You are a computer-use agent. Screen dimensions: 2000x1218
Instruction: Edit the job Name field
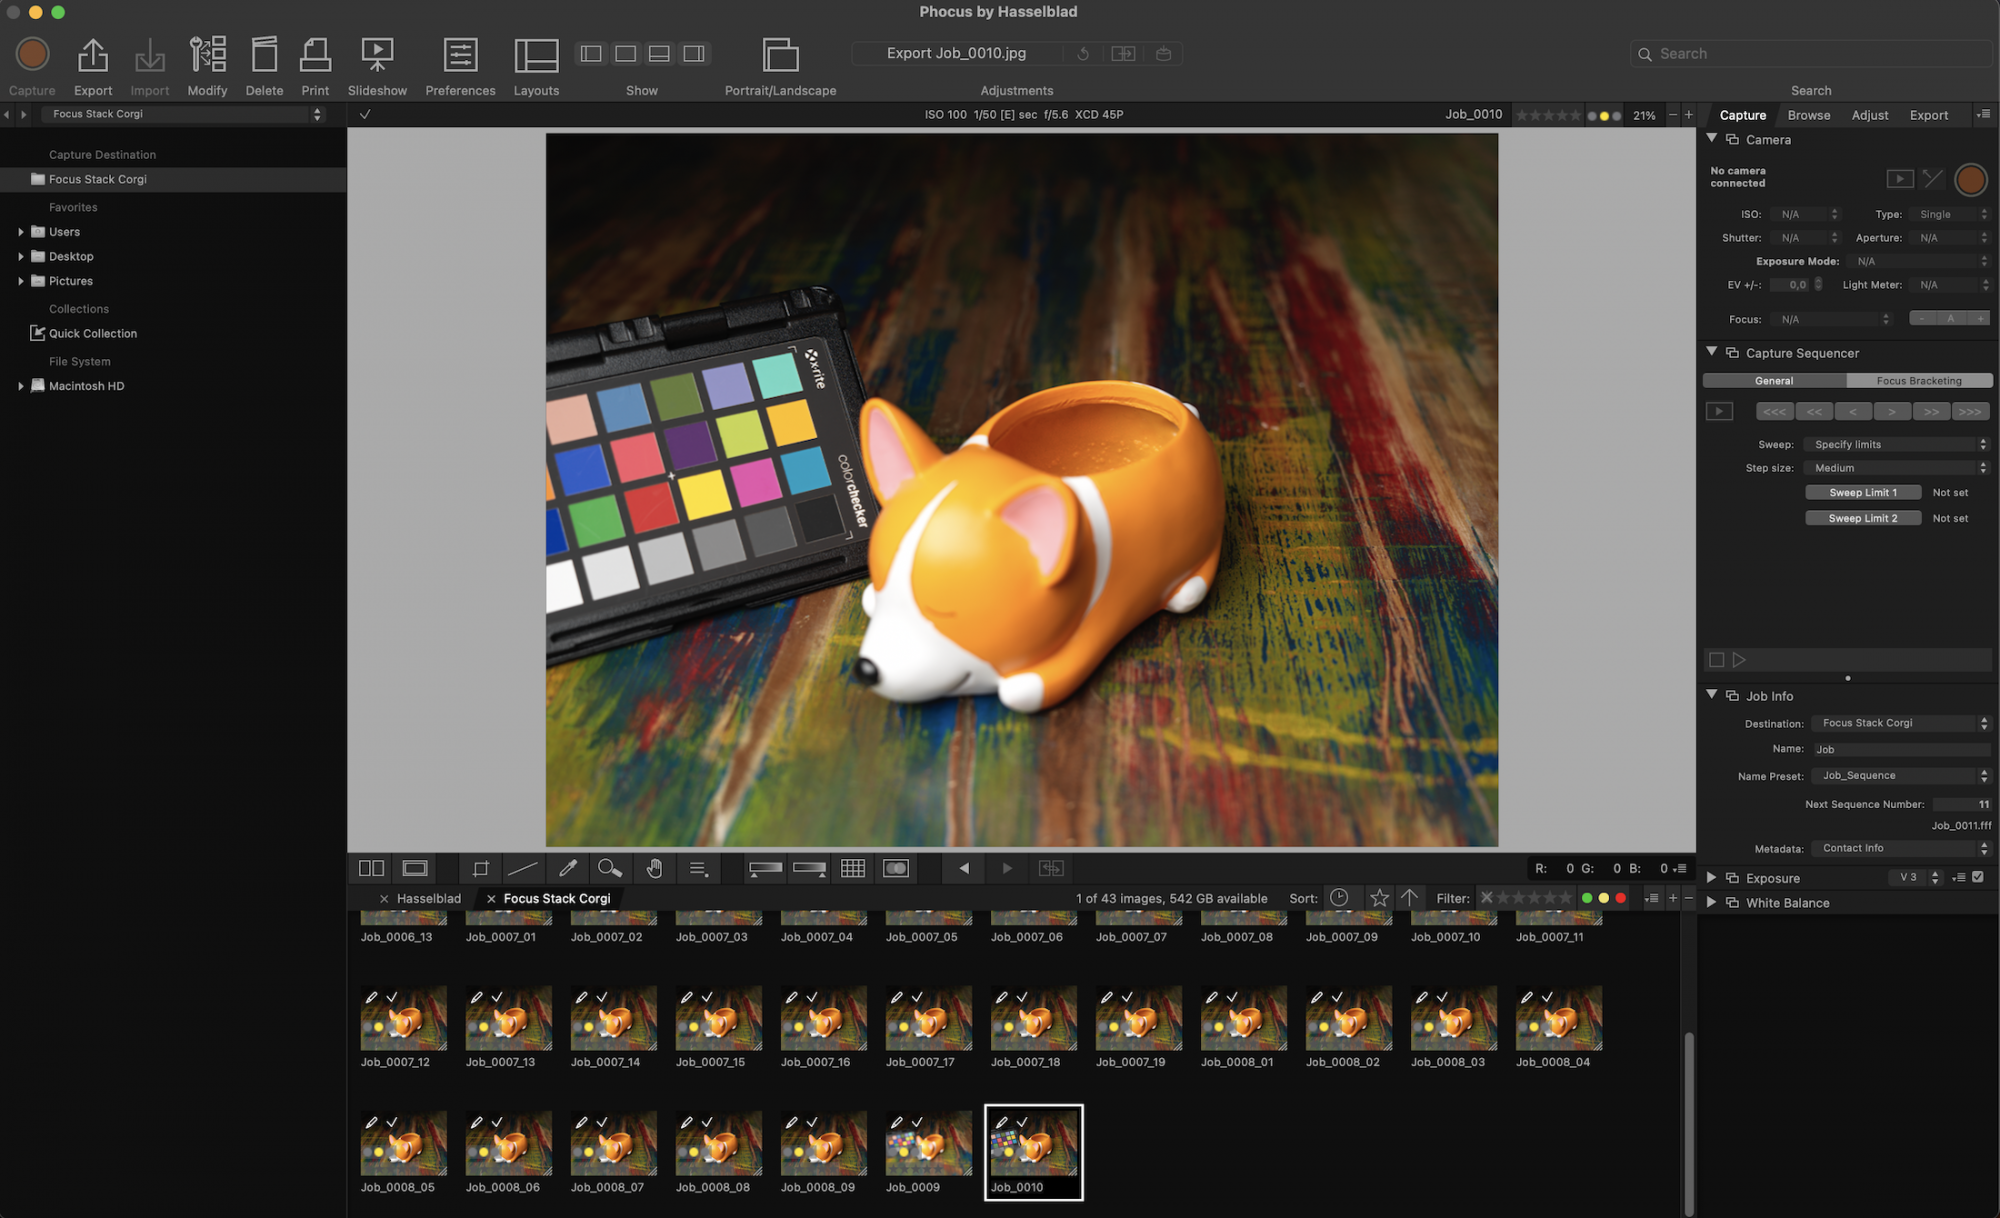(1902, 749)
